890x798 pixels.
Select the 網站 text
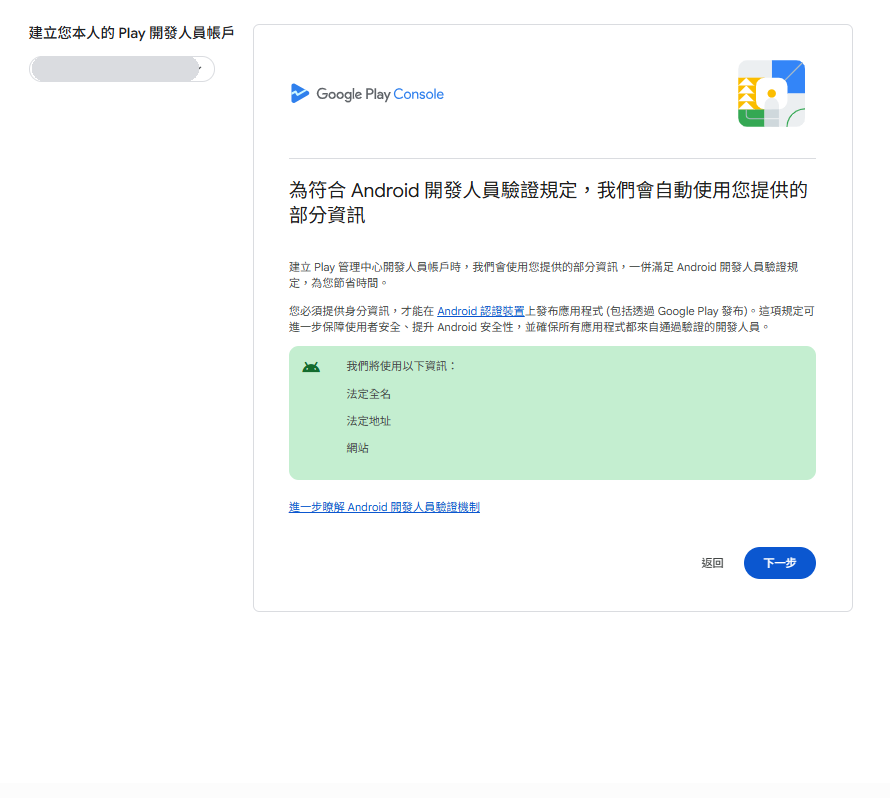pyautogui.click(x=358, y=448)
